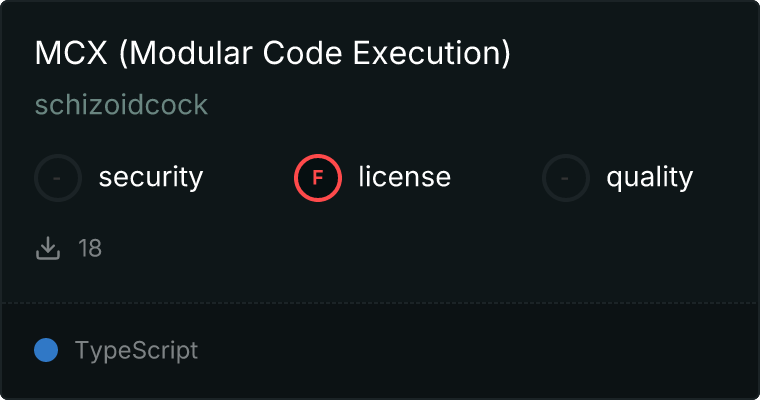Click the download arrow icon
This screenshot has height=400, width=760.
pyautogui.click(x=48, y=248)
